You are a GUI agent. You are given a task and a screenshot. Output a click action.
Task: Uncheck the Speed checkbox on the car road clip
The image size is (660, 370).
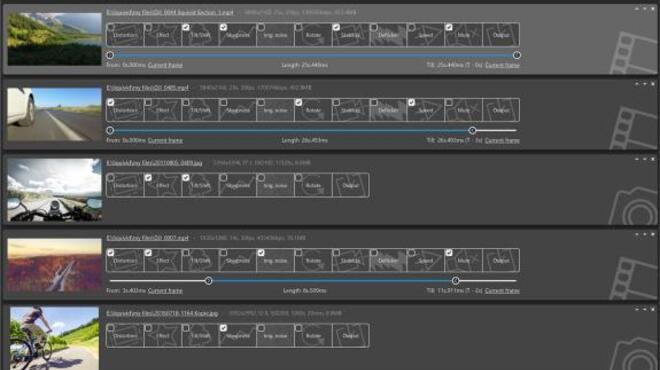(411, 102)
